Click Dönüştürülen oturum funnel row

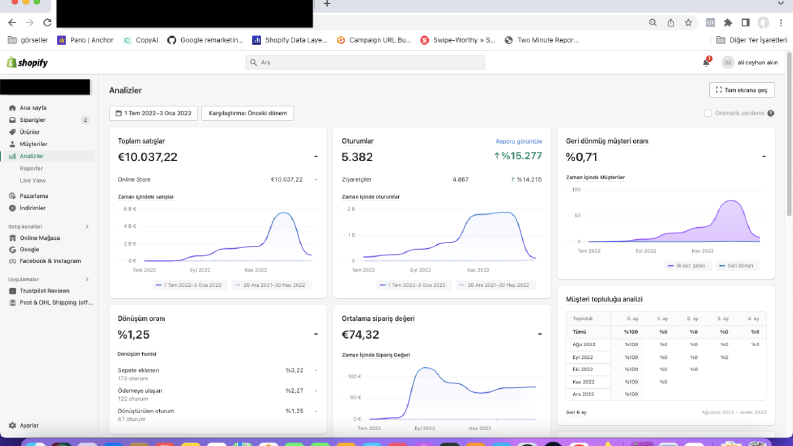pos(218,415)
